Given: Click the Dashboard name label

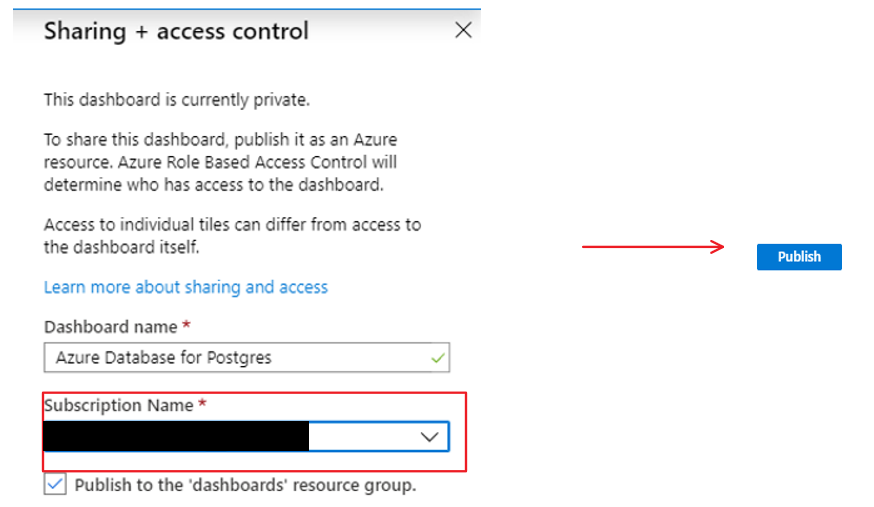Looking at the screenshot, I should [x=110, y=327].
